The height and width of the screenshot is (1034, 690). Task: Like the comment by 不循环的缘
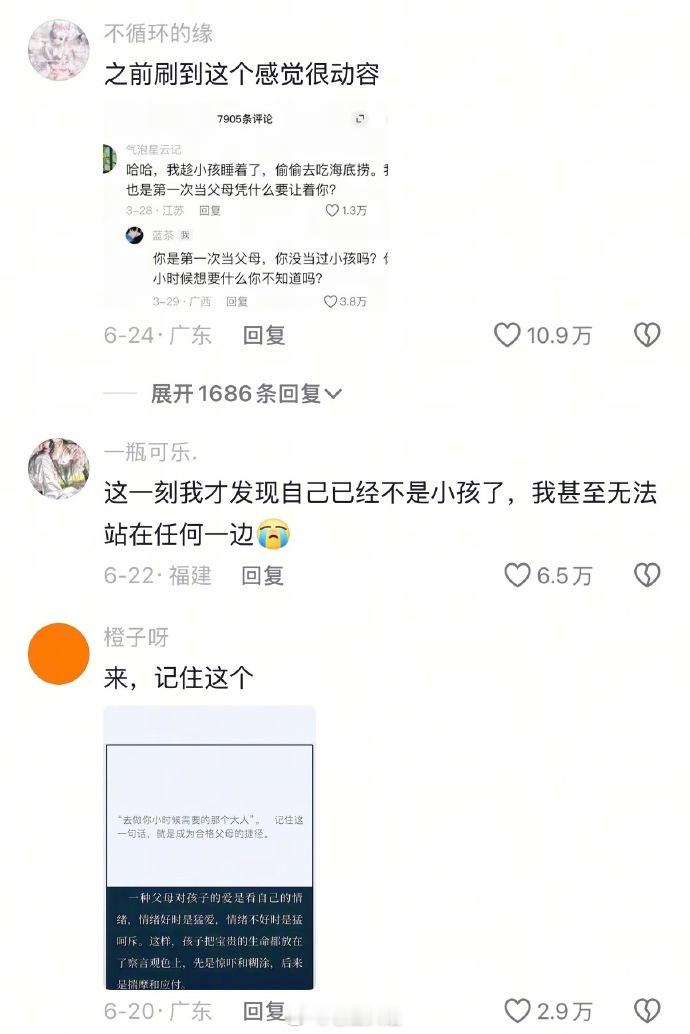pyautogui.click(x=507, y=335)
